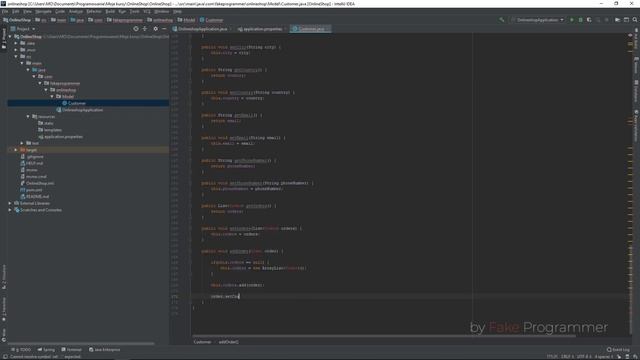Image resolution: width=640 pixels, height=360 pixels.
Task: Open the Edit menu
Action: click(16, 11)
